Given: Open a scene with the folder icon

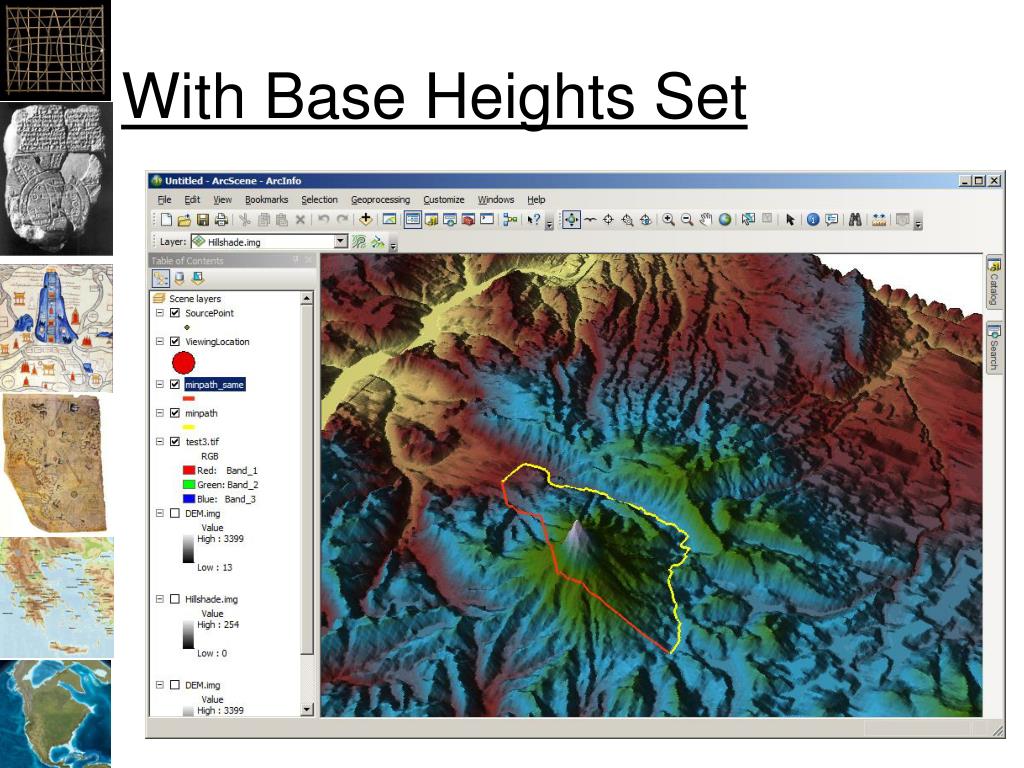Looking at the screenshot, I should point(184,219).
